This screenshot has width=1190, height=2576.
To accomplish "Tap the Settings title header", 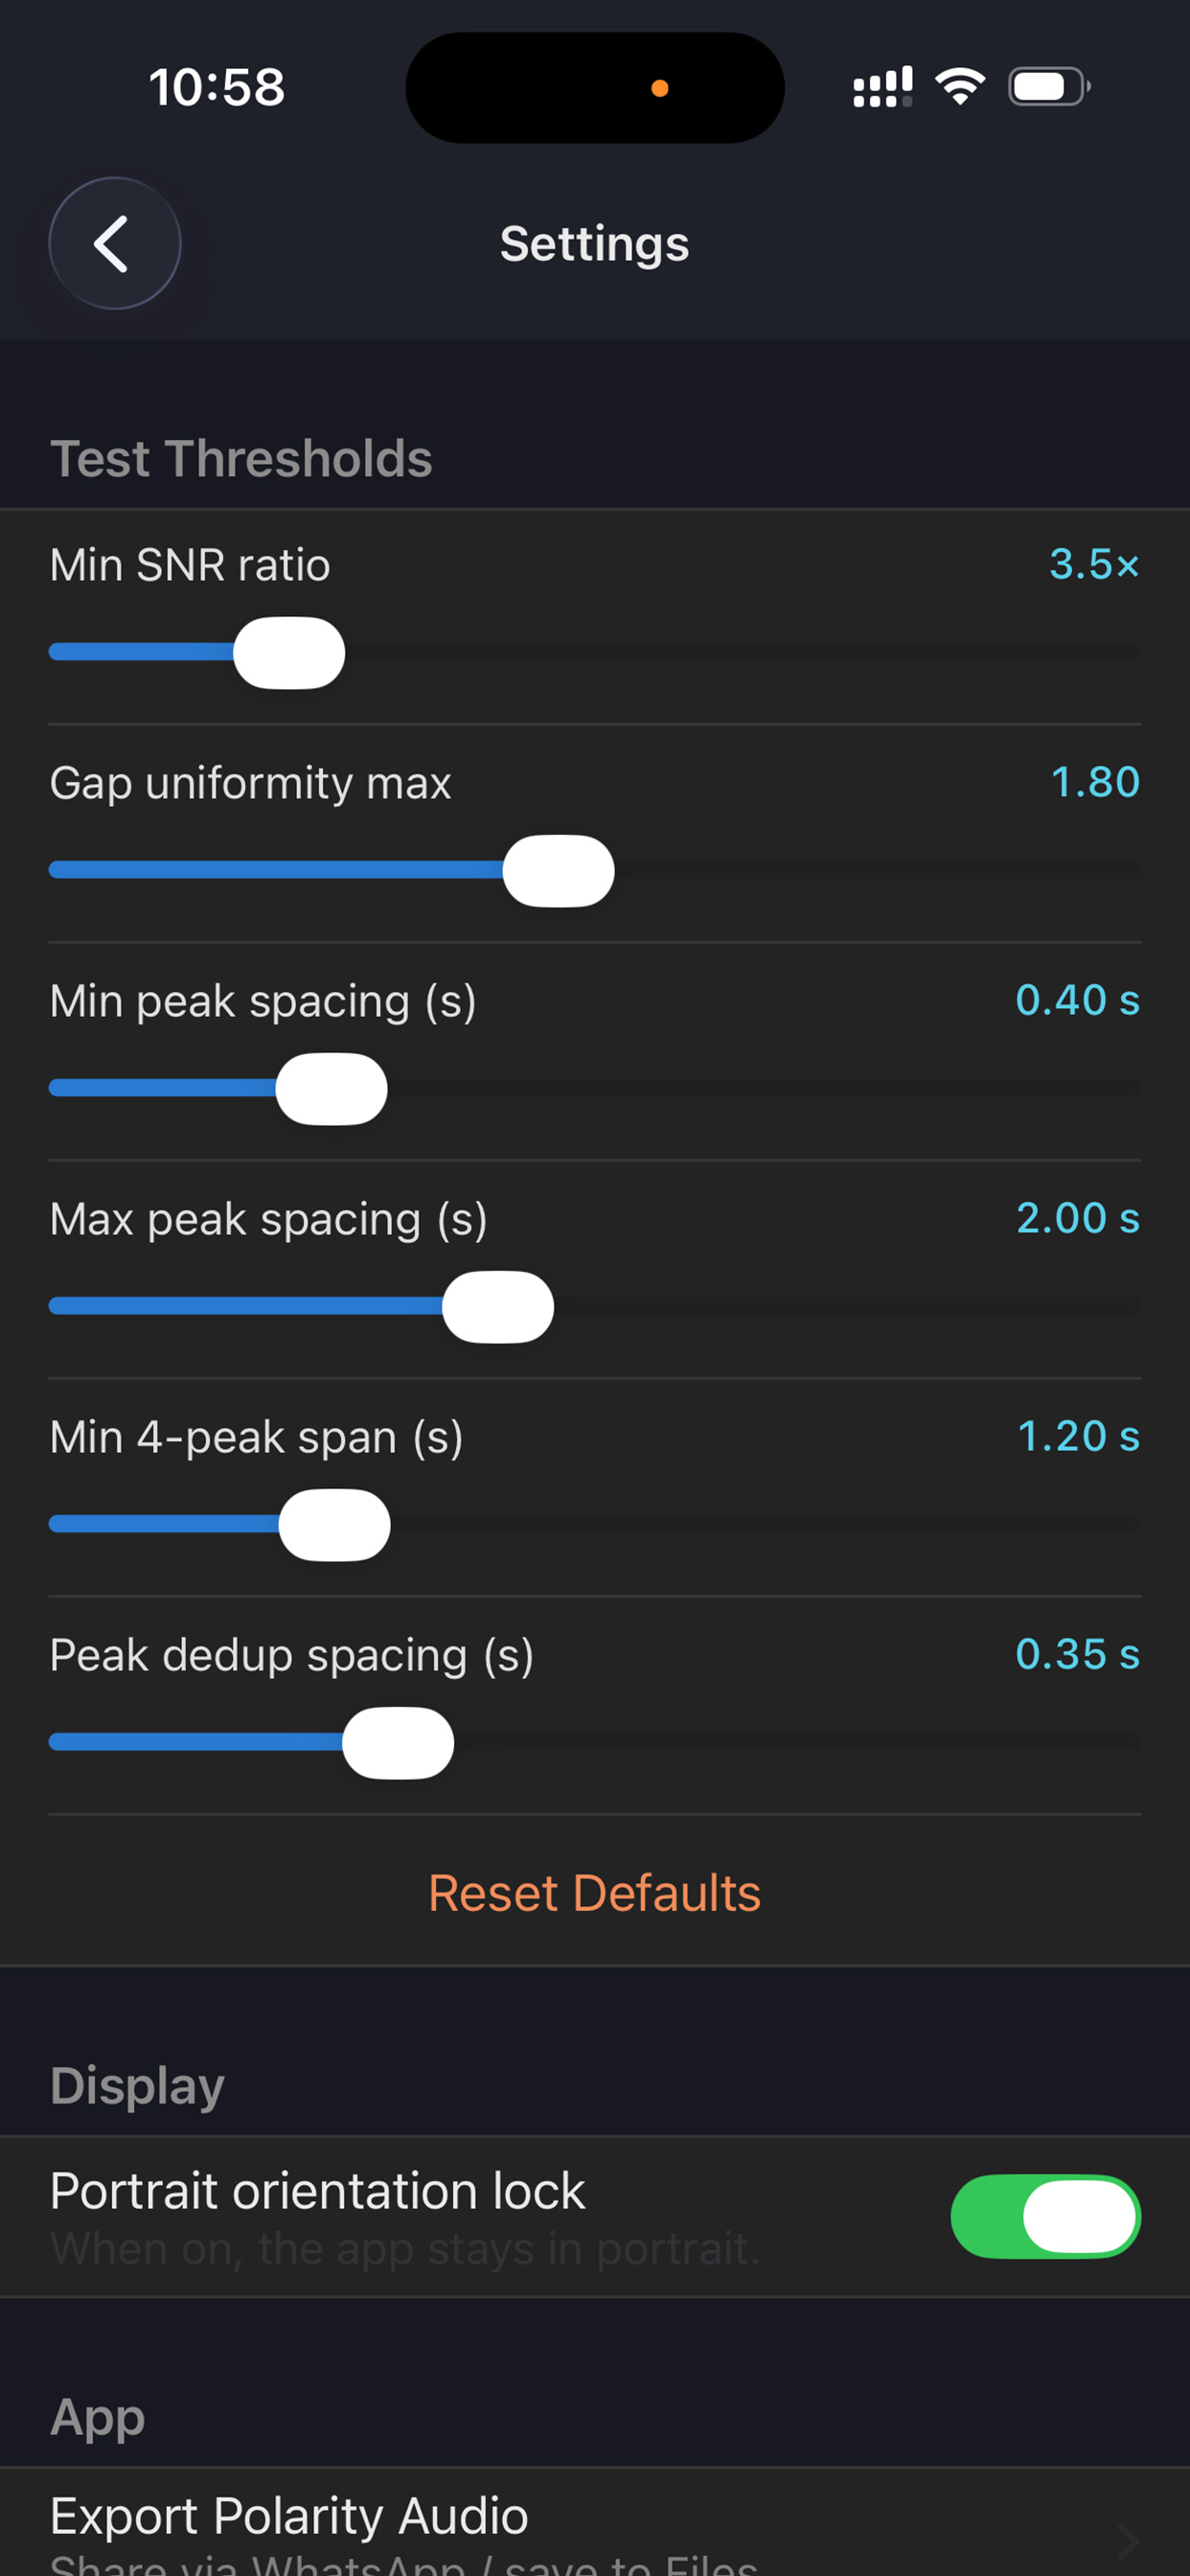I will (x=595, y=243).
